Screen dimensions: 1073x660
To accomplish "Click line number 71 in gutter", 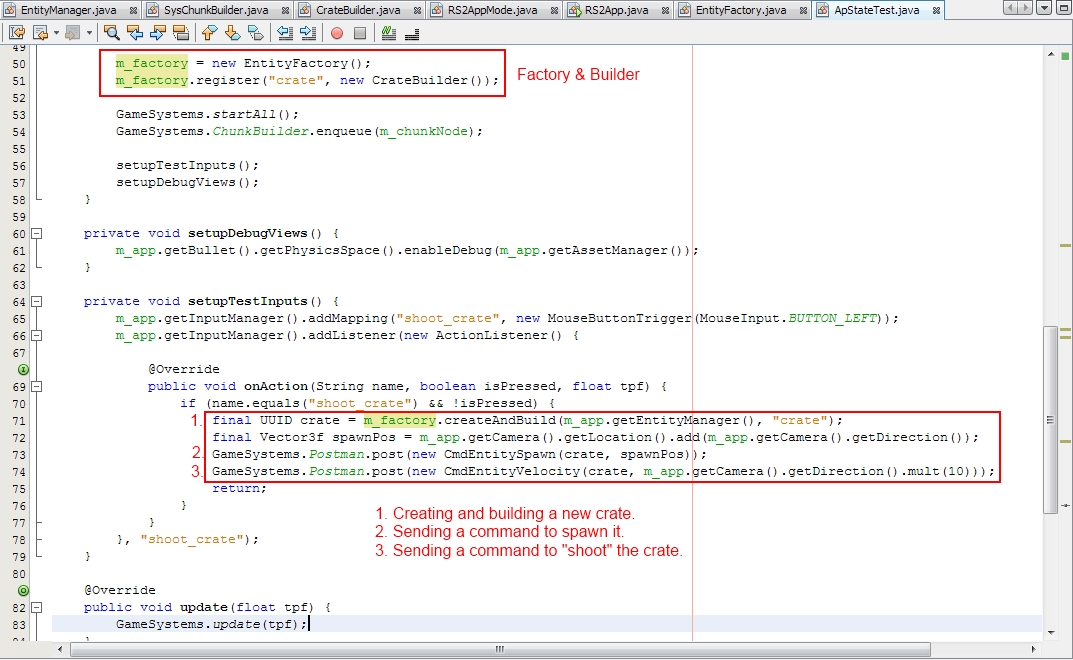I will pyautogui.click(x=18, y=421).
